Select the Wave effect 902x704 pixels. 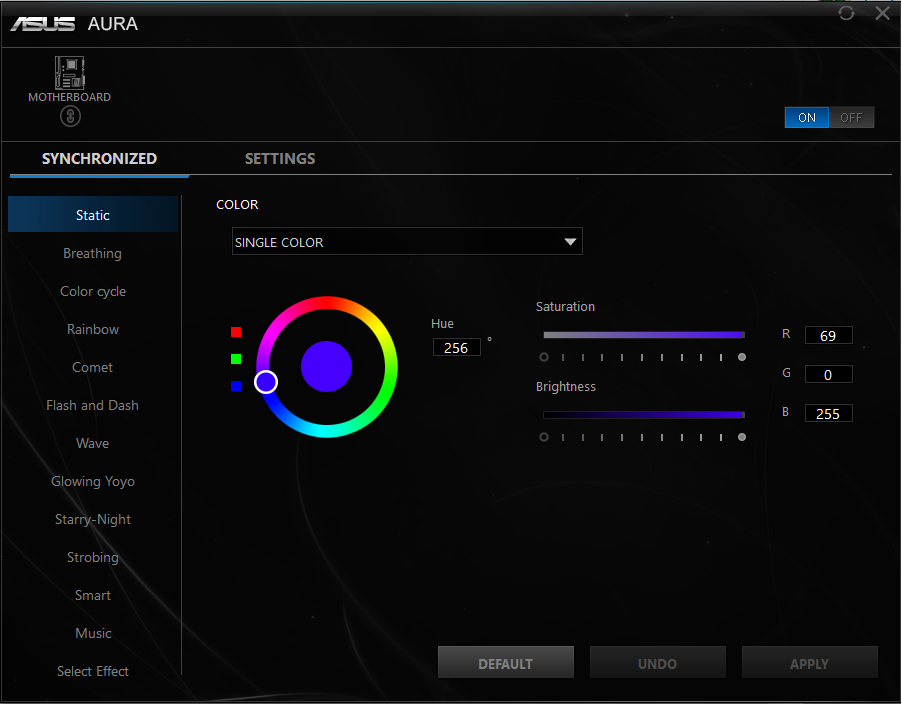pyautogui.click(x=93, y=443)
